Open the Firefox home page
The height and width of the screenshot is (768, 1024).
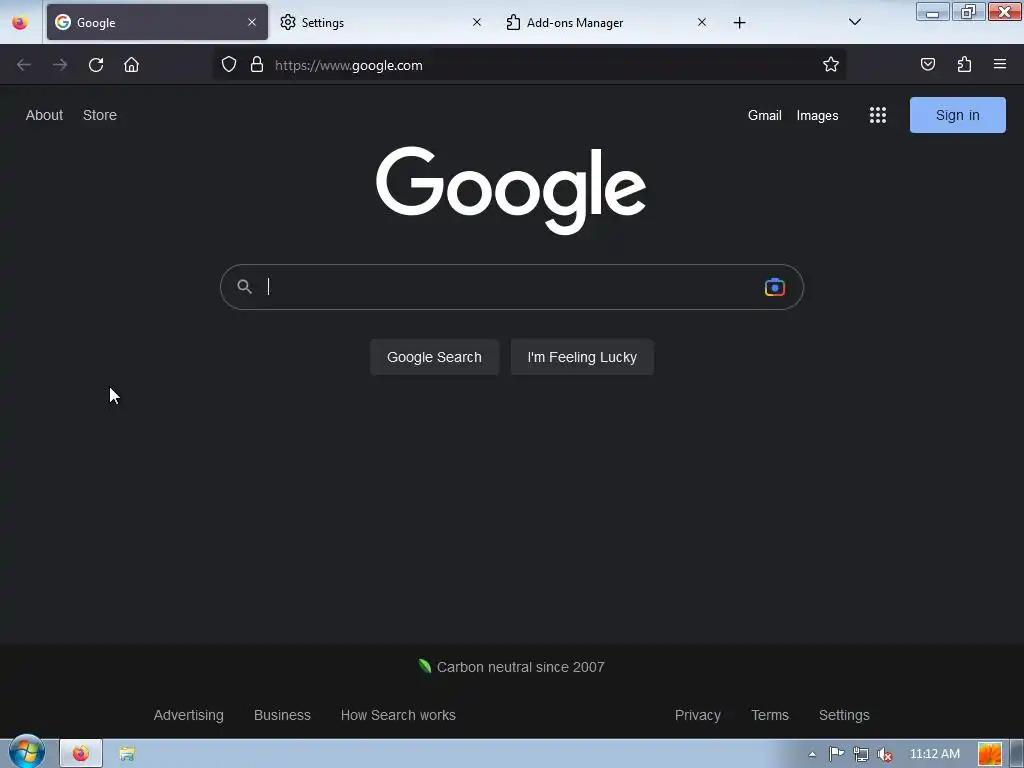tap(131, 65)
